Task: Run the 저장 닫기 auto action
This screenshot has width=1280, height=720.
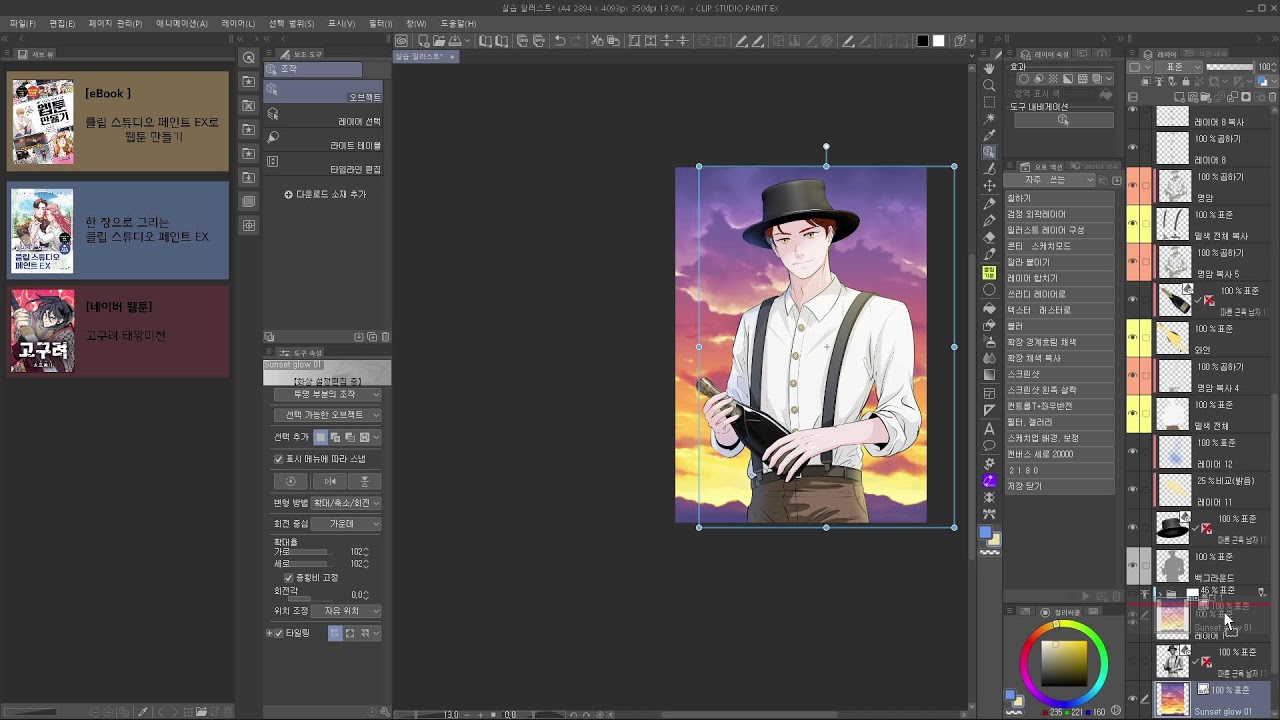Action: (x=1059, y=486)
